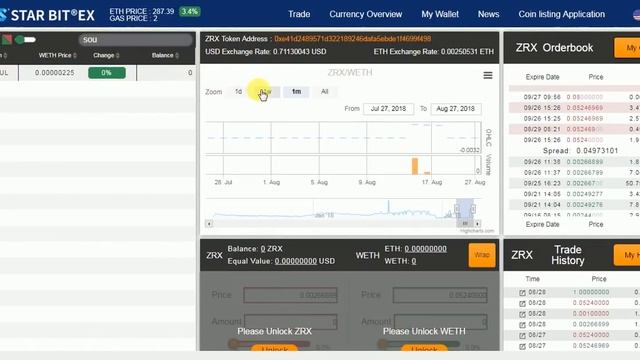
Task: Select orderbook row 09/27 09:56
Action: 574,97
